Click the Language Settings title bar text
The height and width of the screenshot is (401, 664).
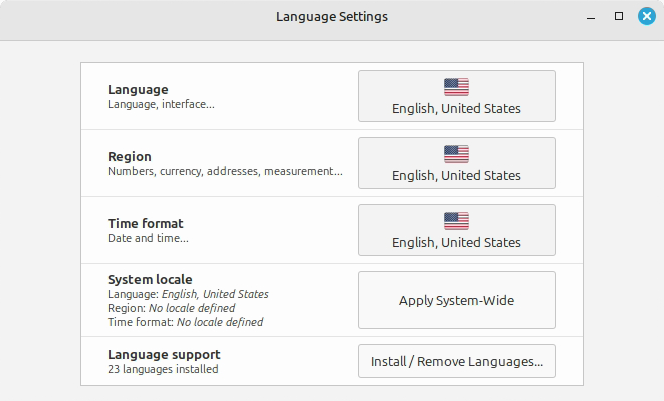point(331,16)
